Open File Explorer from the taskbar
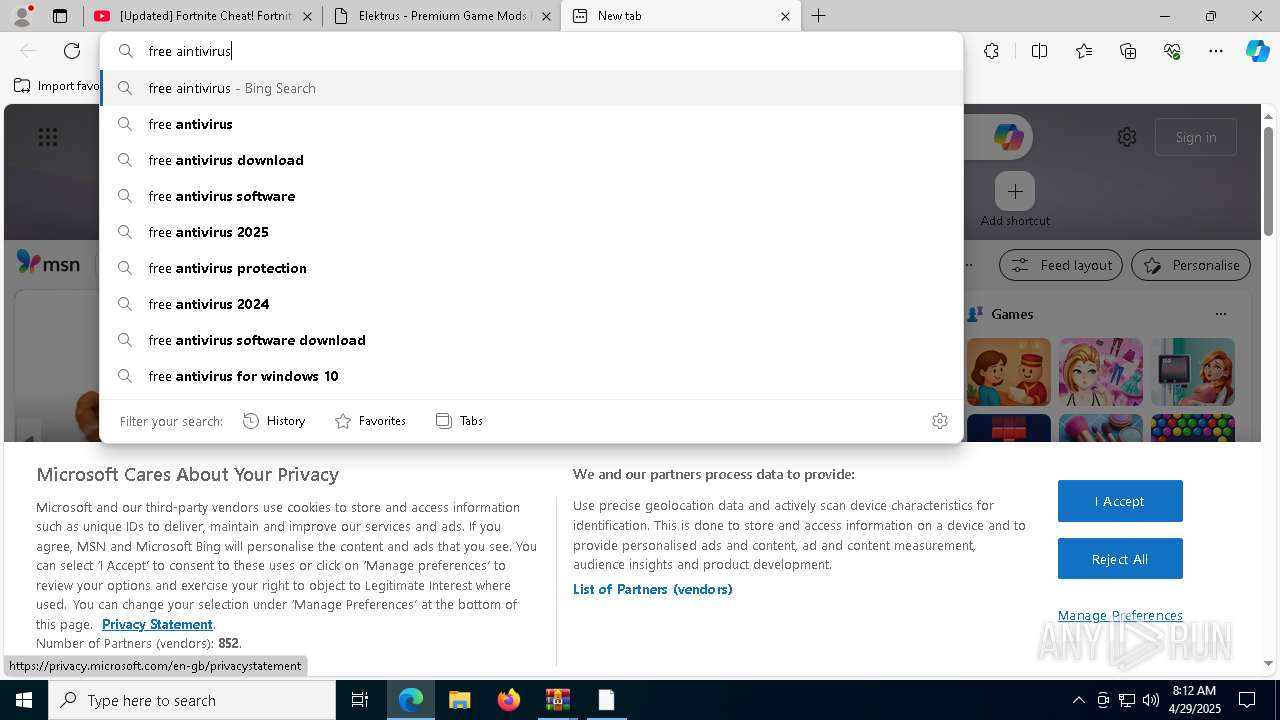 [x=459, y=700]
